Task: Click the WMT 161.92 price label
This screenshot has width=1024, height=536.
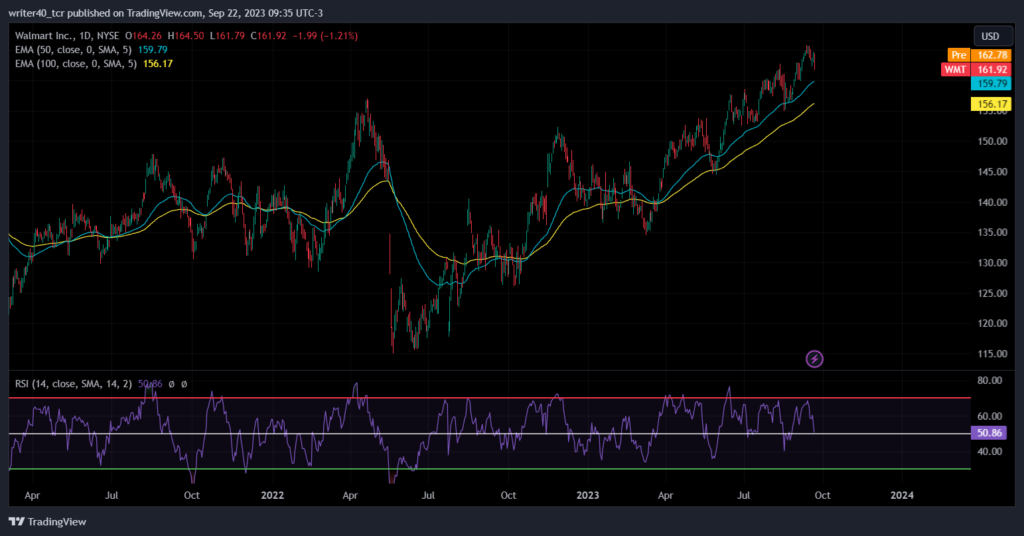Action: [x=976, y=69]
